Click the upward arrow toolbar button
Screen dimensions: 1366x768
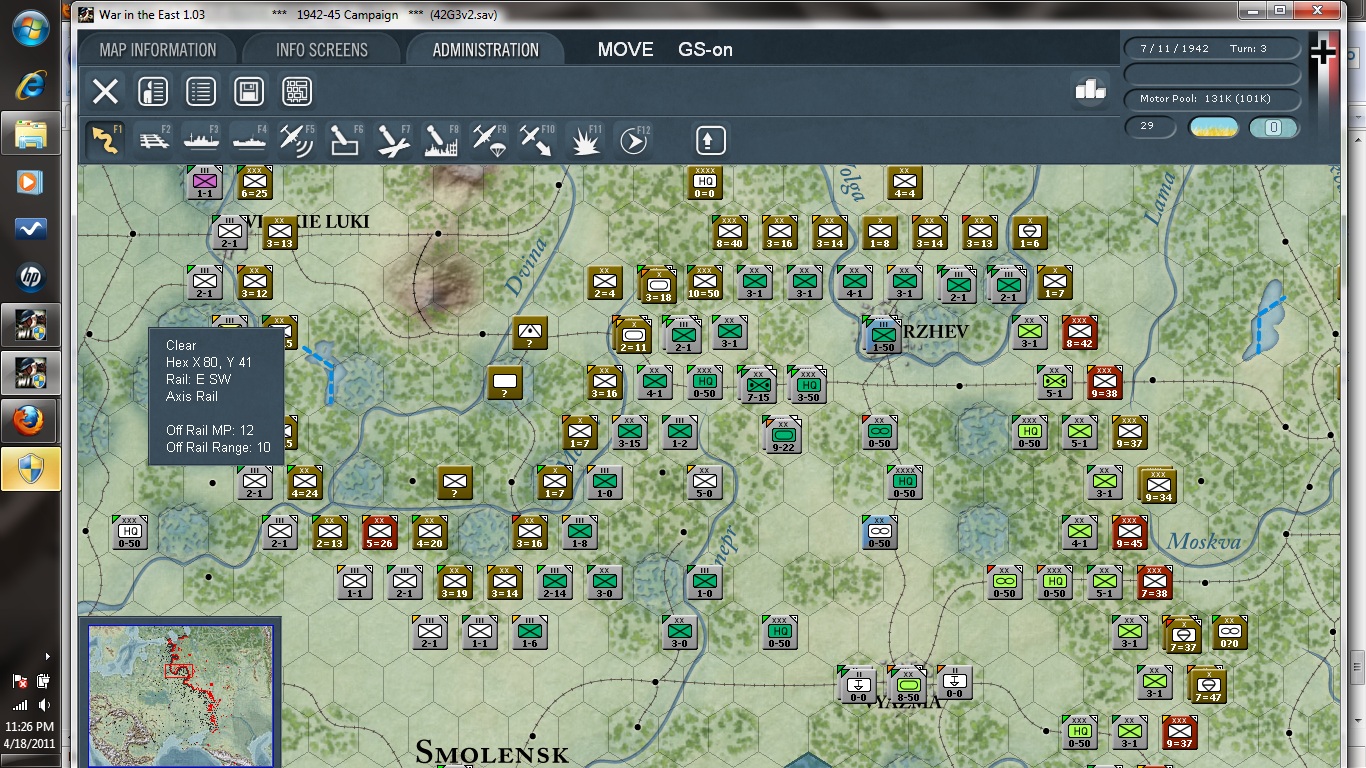pyautogui.click(x=710, y=140)
